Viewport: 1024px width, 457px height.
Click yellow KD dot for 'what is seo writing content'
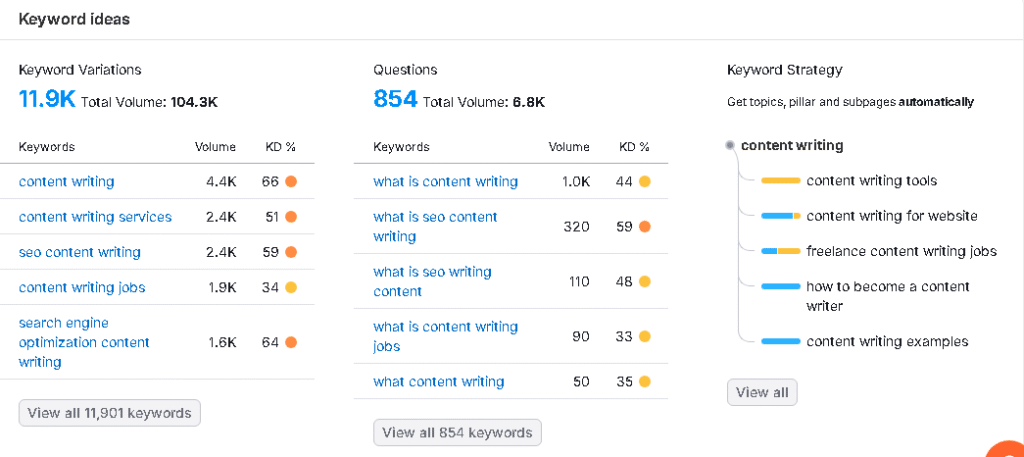pos(645,281)
